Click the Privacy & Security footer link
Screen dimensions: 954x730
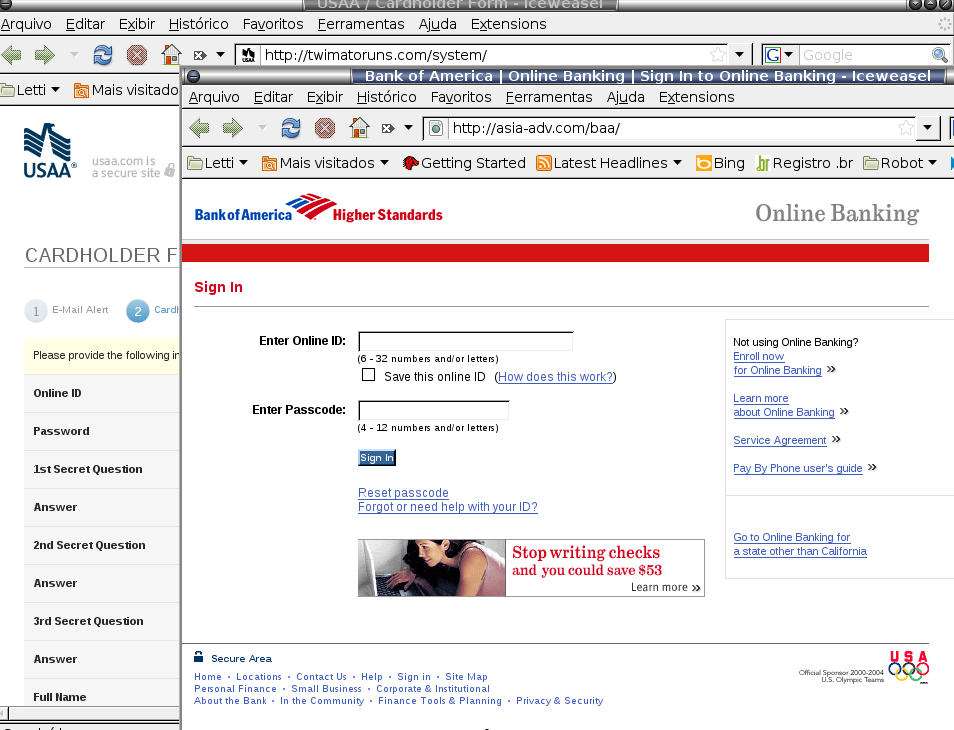pyautogui.click(x=559, y=701)
